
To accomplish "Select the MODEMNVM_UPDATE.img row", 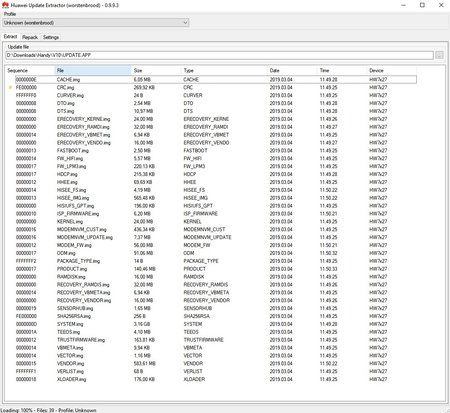I will pos(216,237).
